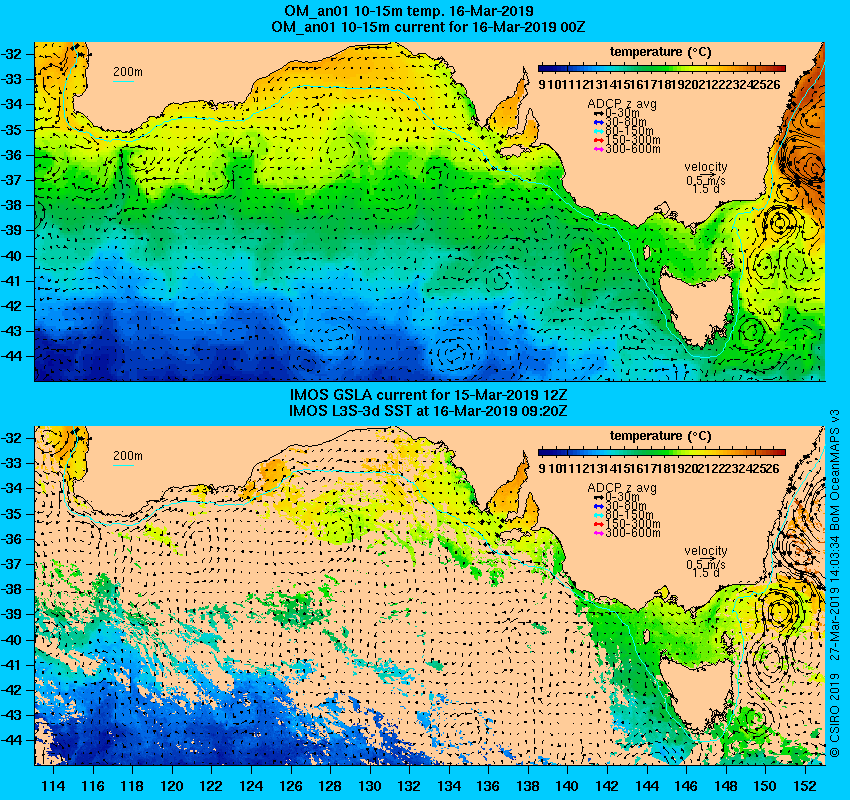Click the 'velocity' label in the IMOS panel
Viewport: 850px width, 800px height.
tap(706, 551)
